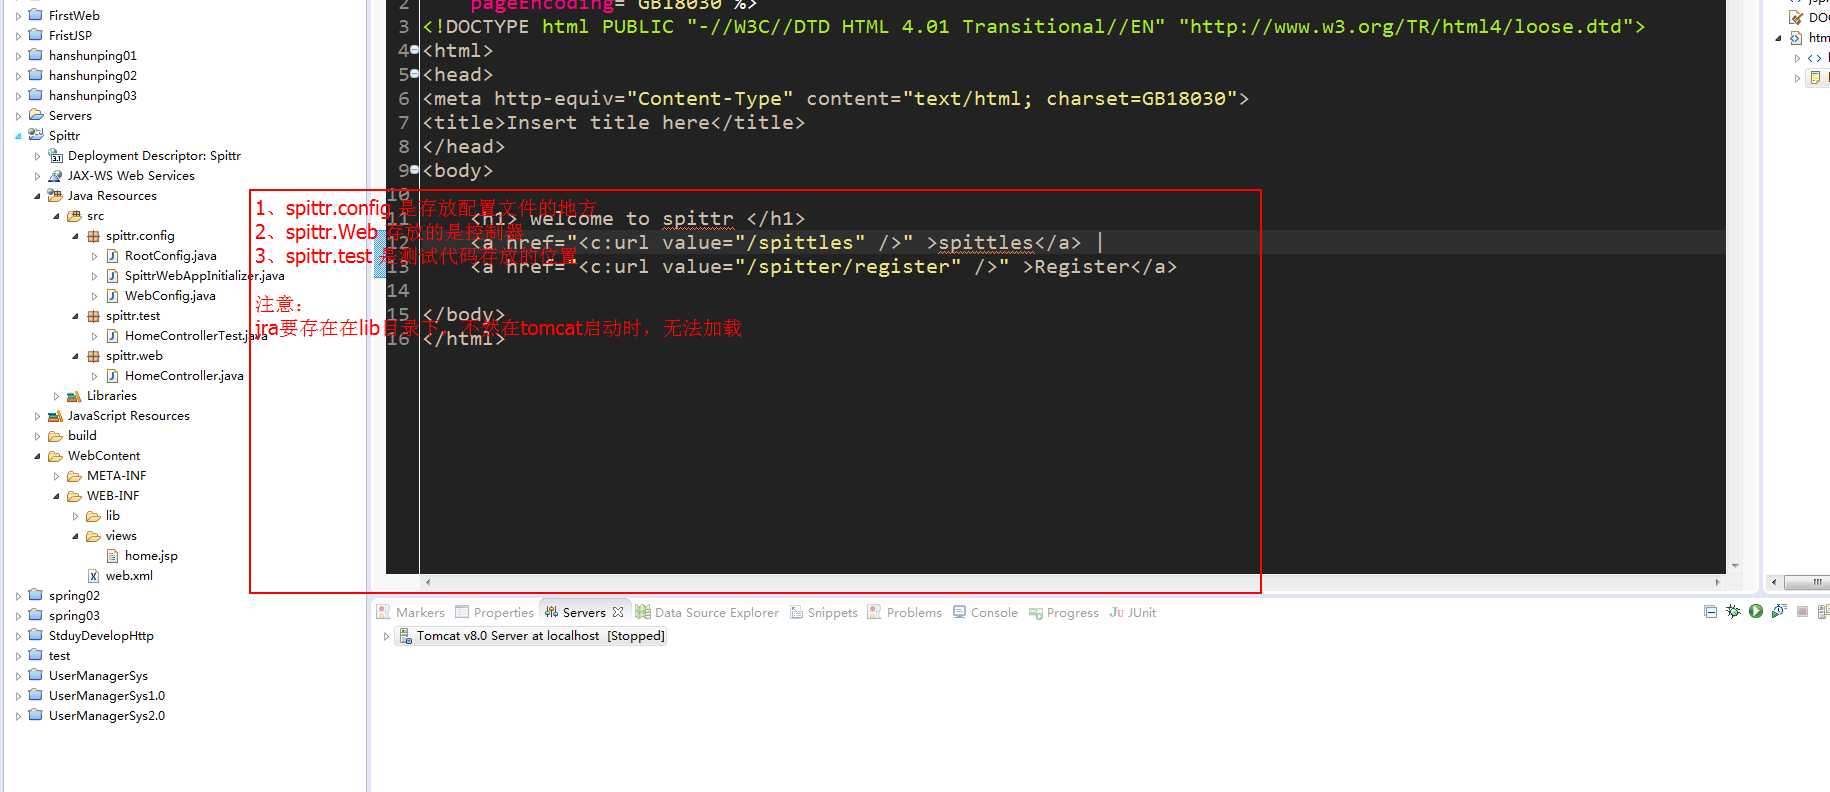Select the hanshunping02 project

[x=92, y=75]
